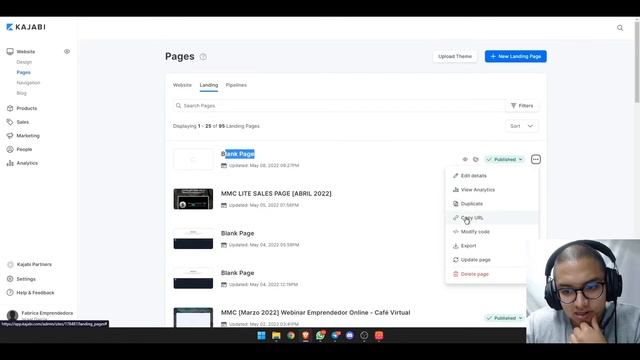Open Chrome from taskbar
Viewport: 640px width, 360px height.
(291, 336)
